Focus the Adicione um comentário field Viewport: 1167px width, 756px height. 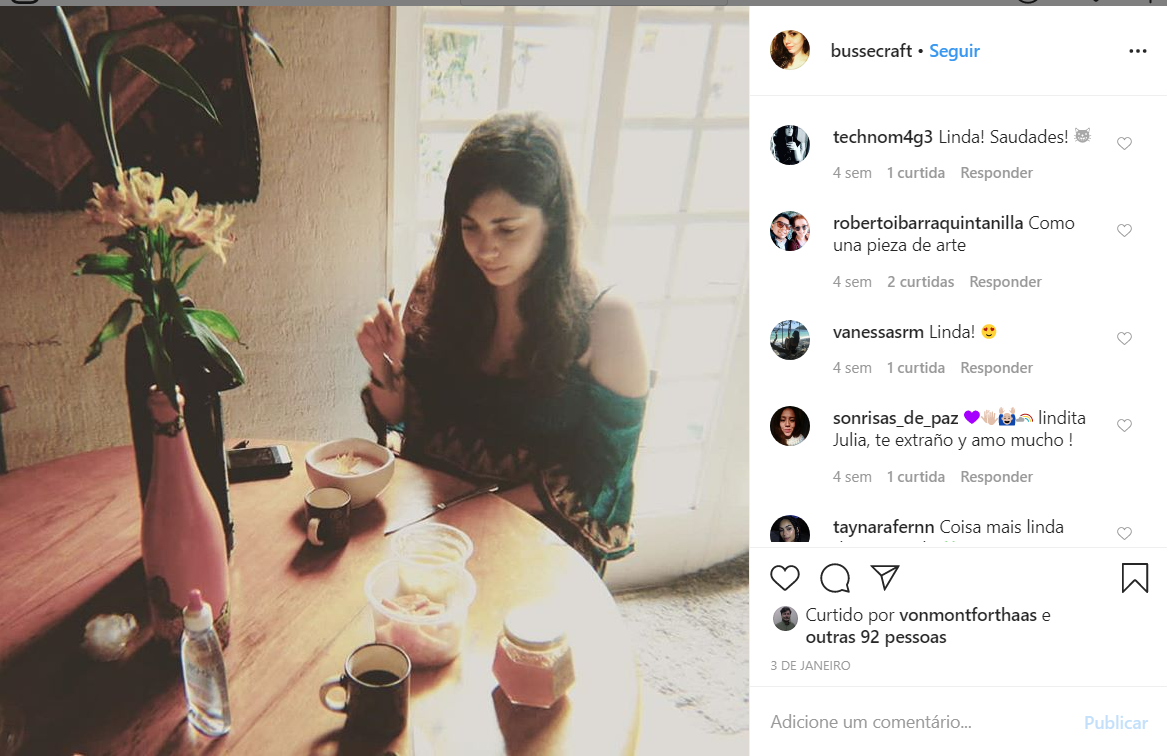pos(919,722)
